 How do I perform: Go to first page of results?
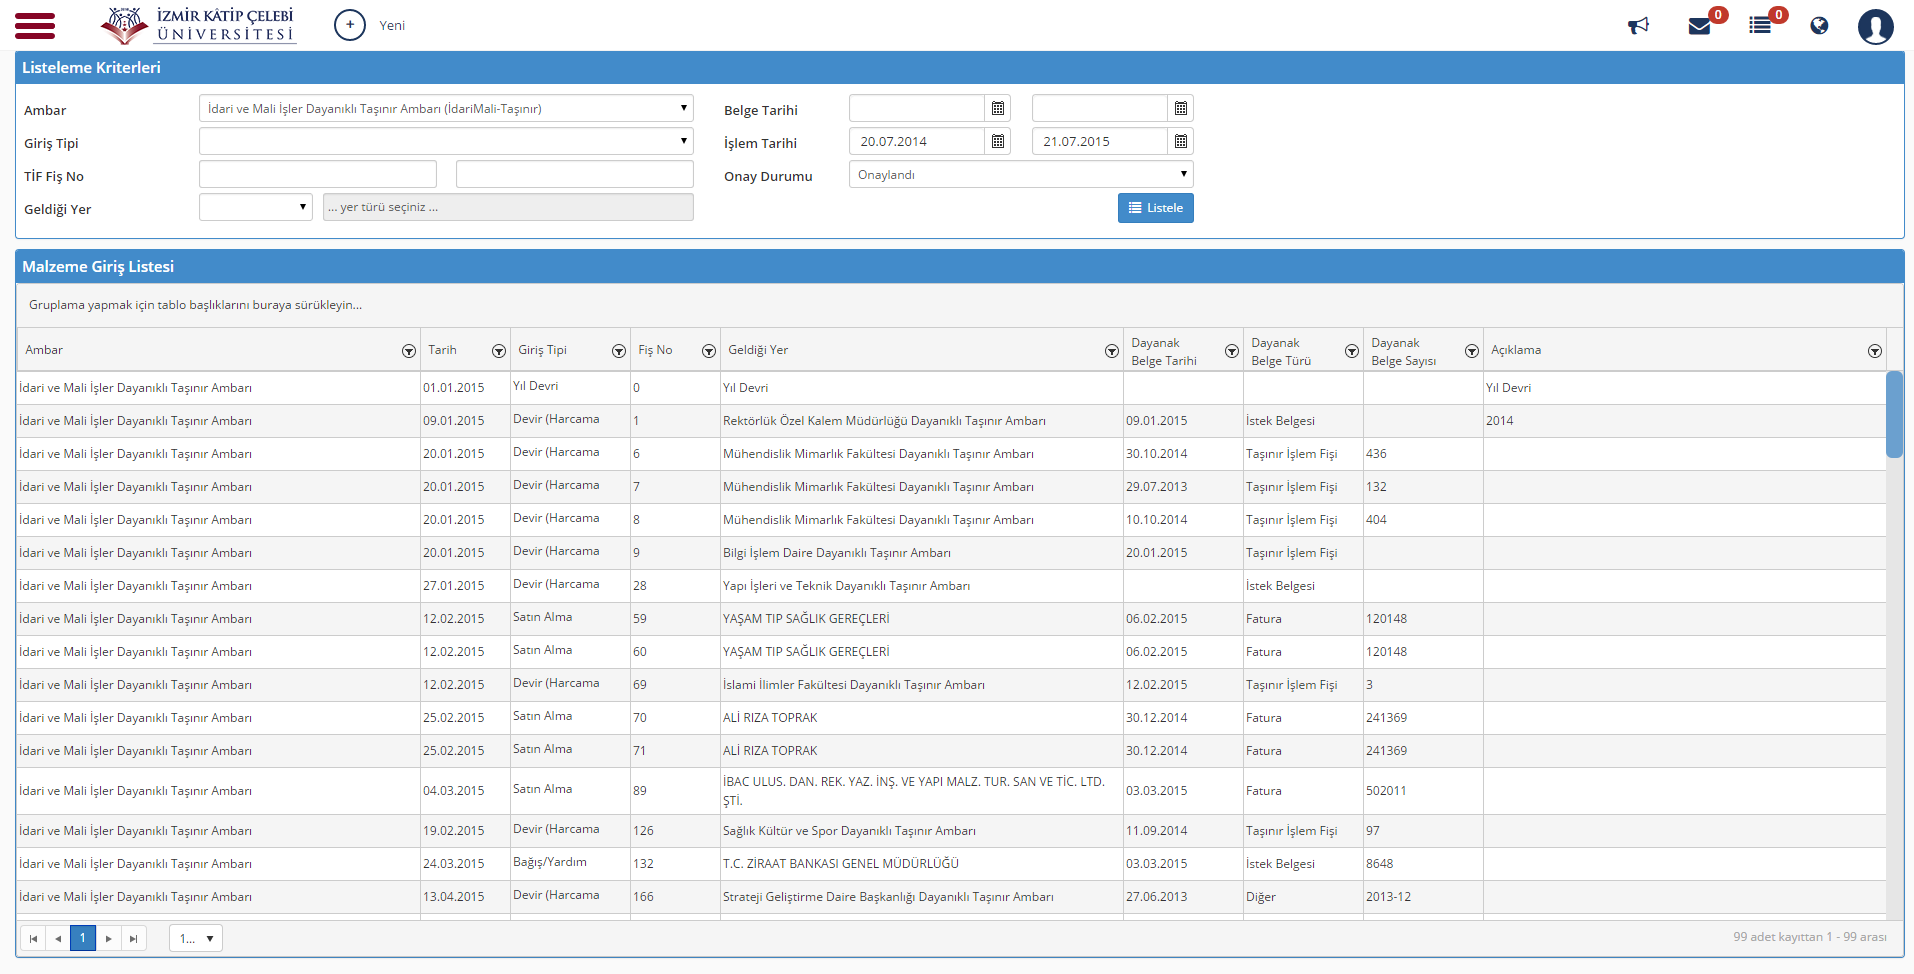pyautogui.click(x=33, y=938)
